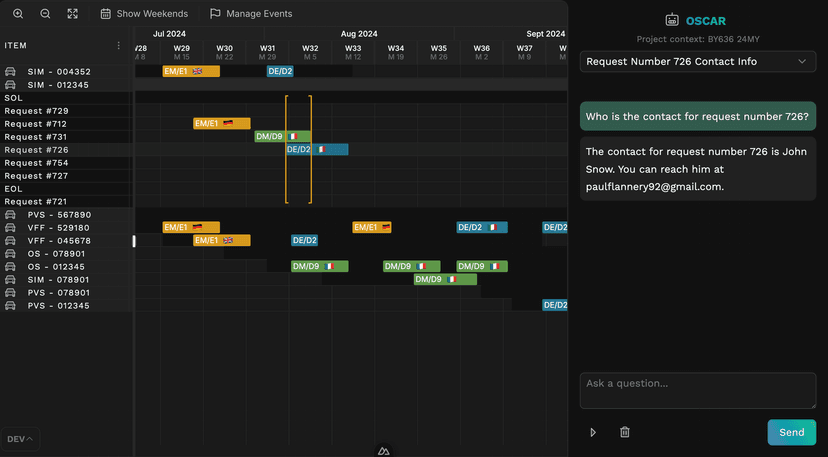Click the Project context BY636 24MY text

click(698, 39)
